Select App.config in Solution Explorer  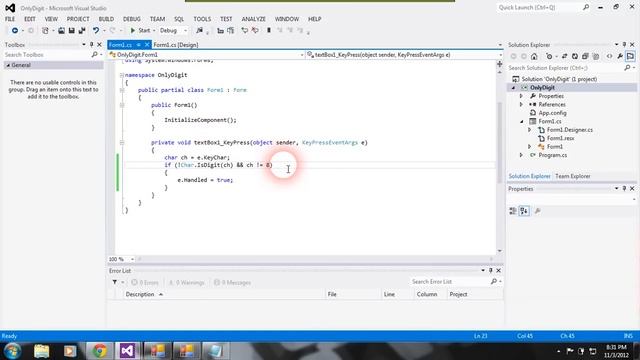pyautogui.click(x=552, y=113)
